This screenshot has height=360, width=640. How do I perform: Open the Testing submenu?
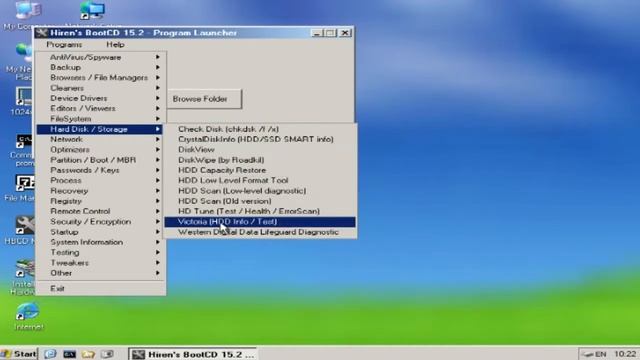(x=101, y=253)
